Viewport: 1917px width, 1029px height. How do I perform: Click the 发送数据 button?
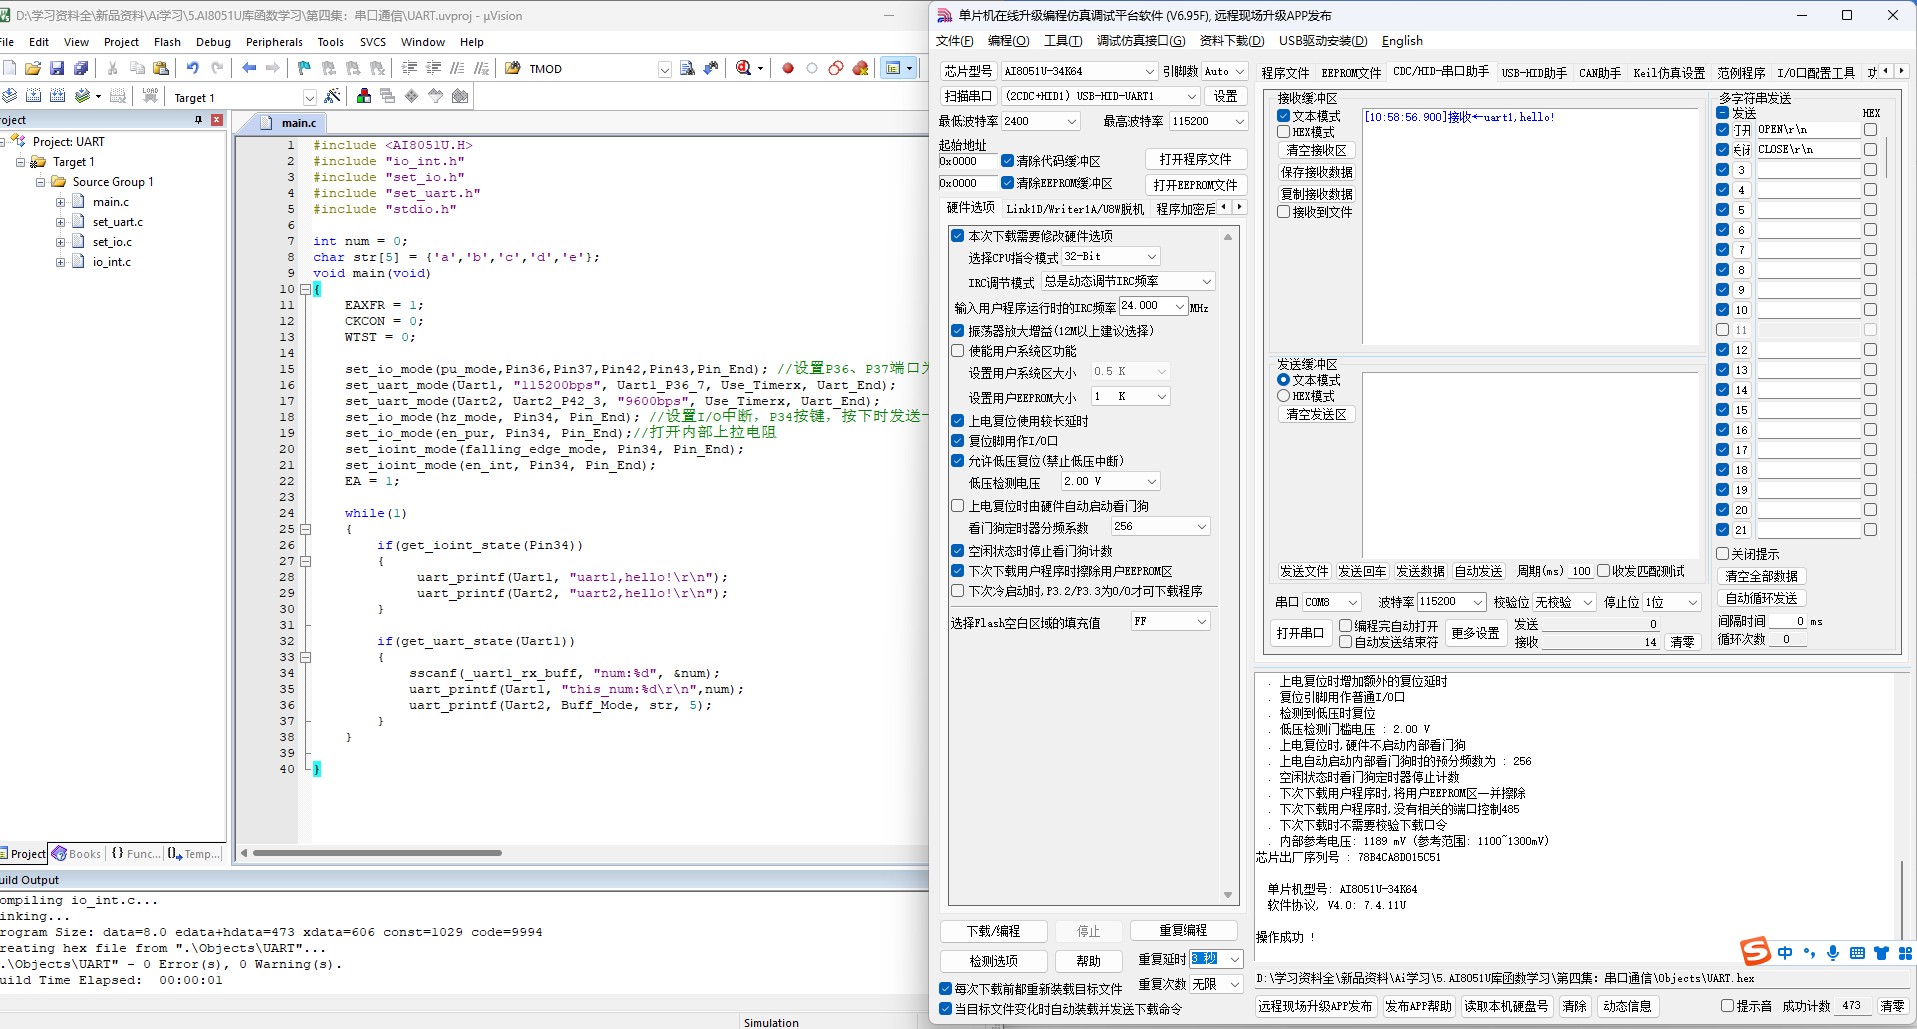pyautogui.click(x=1420, y=572)
